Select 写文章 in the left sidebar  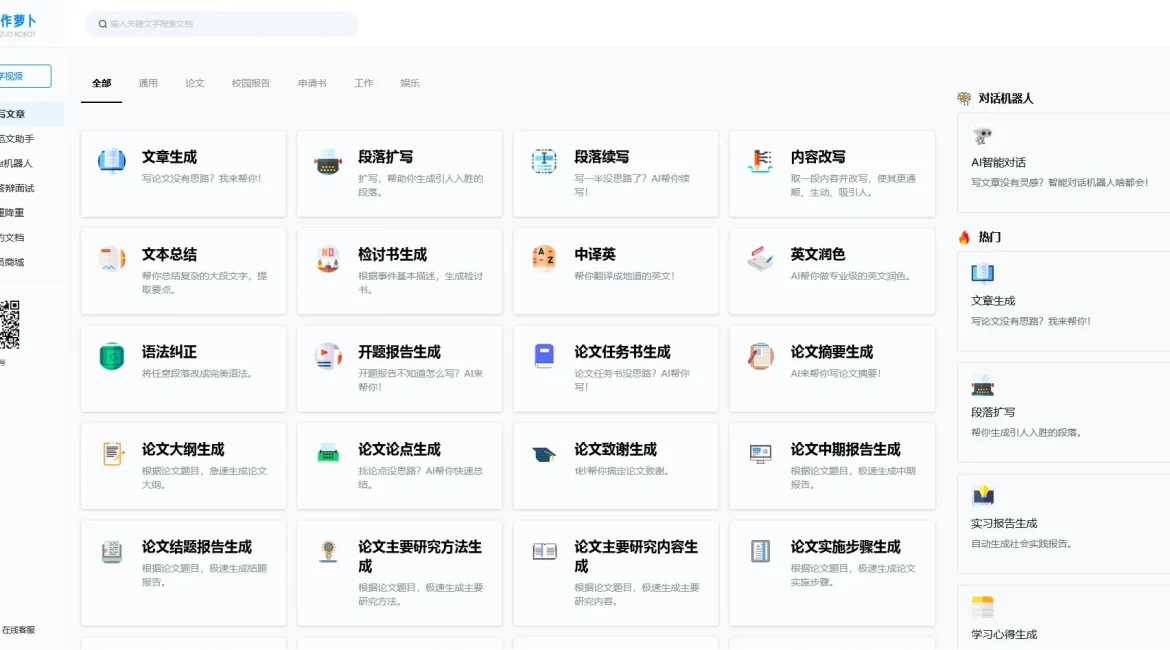pyautogui.click(x=31, y=113)
